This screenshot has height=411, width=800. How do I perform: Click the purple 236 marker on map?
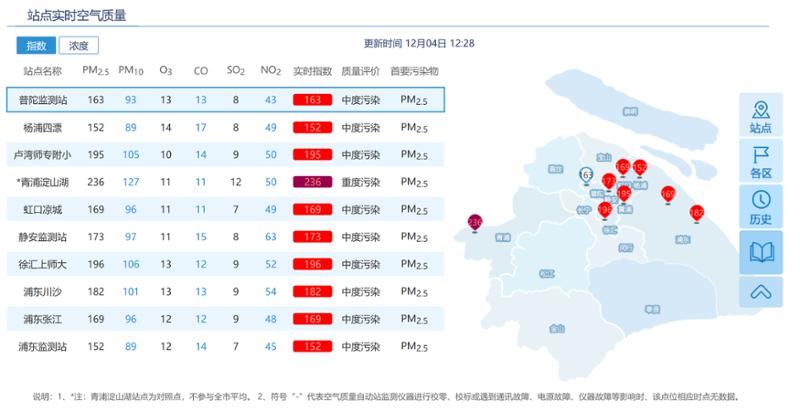(475, 222)
